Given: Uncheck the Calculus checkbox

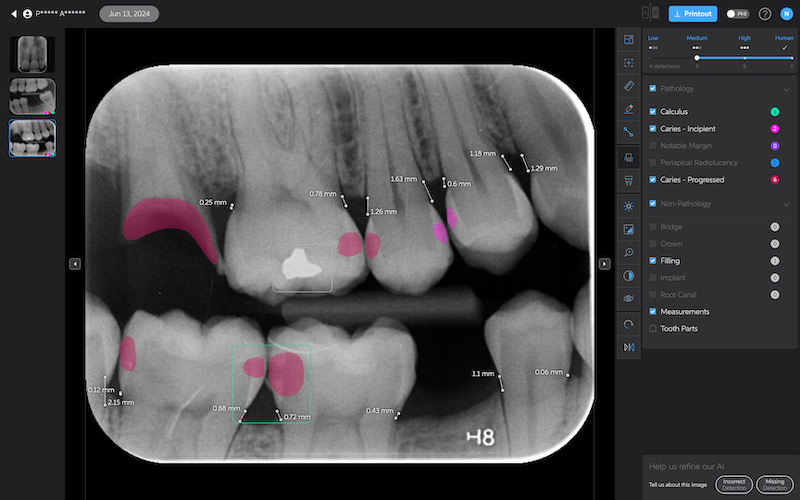Looking at the screenshot, I should click(653, 112).
